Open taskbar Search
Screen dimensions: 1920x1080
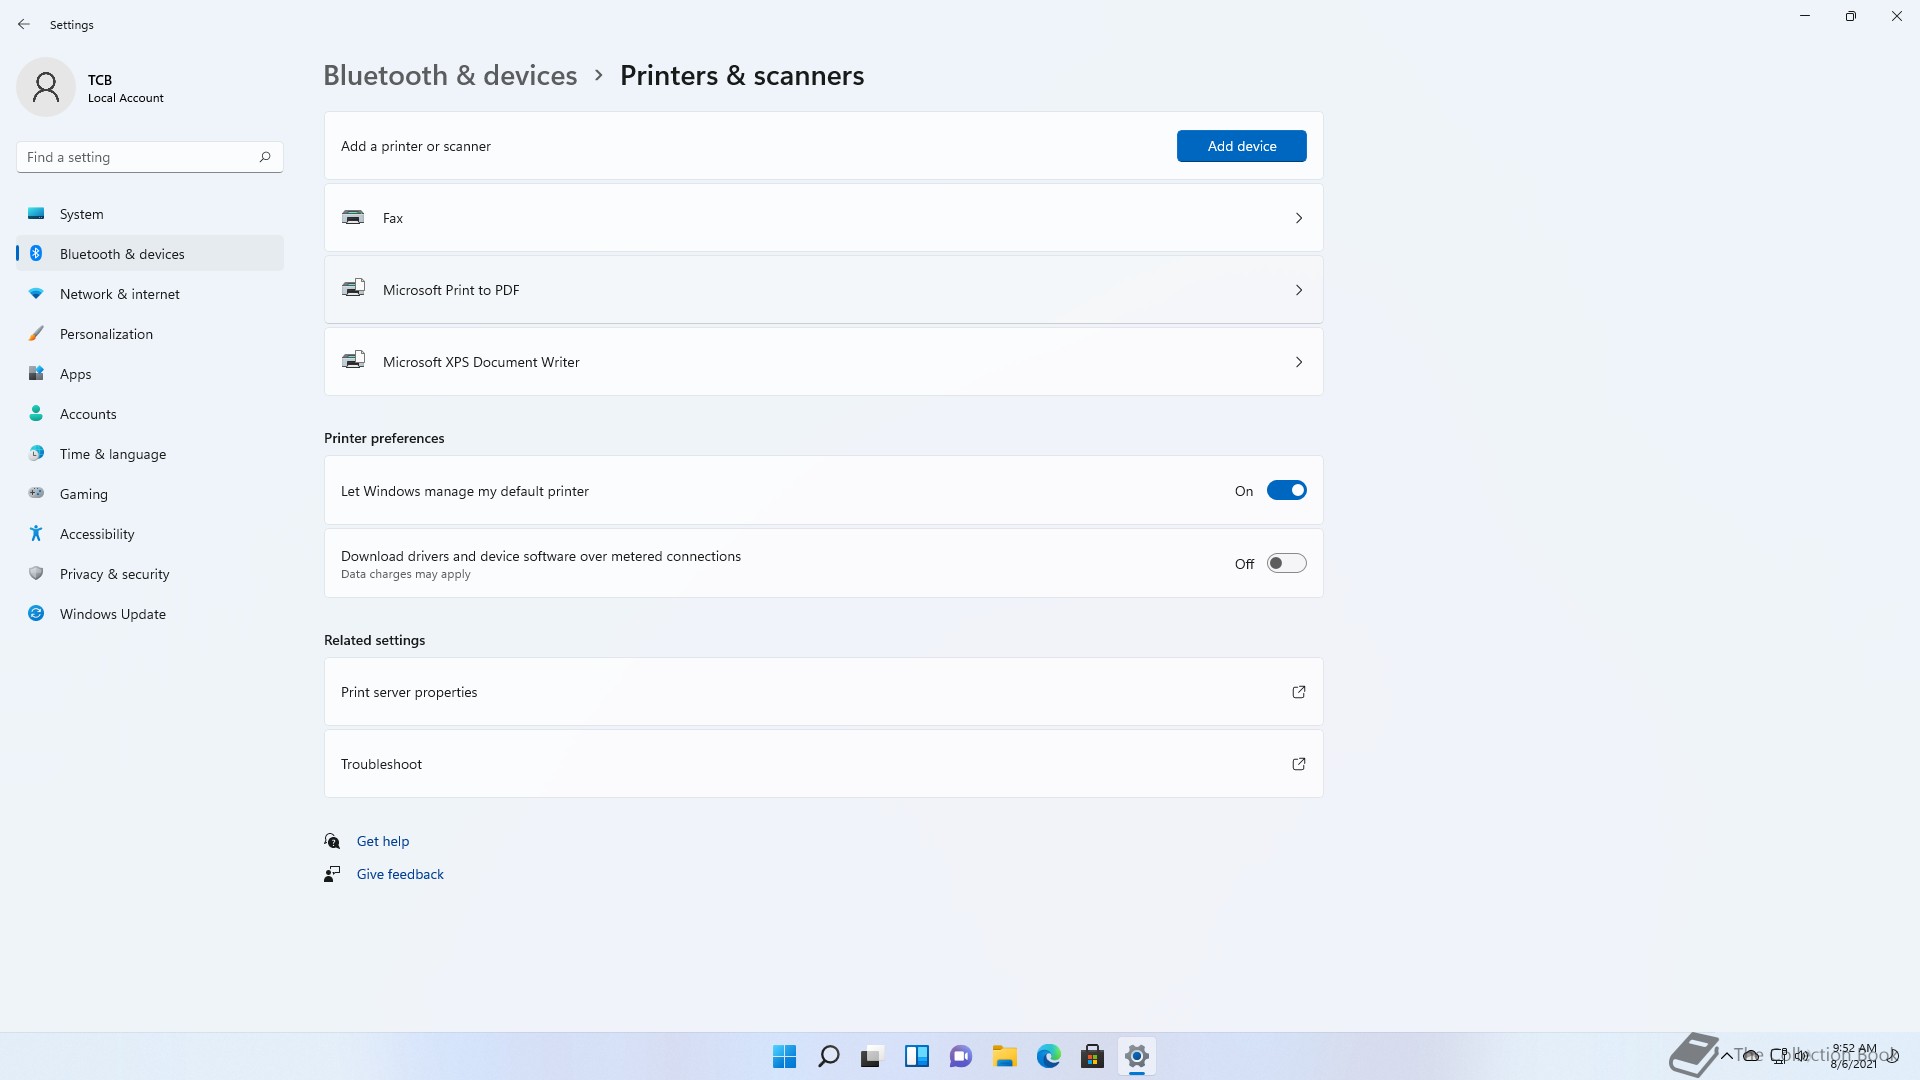coord(829,1056)
